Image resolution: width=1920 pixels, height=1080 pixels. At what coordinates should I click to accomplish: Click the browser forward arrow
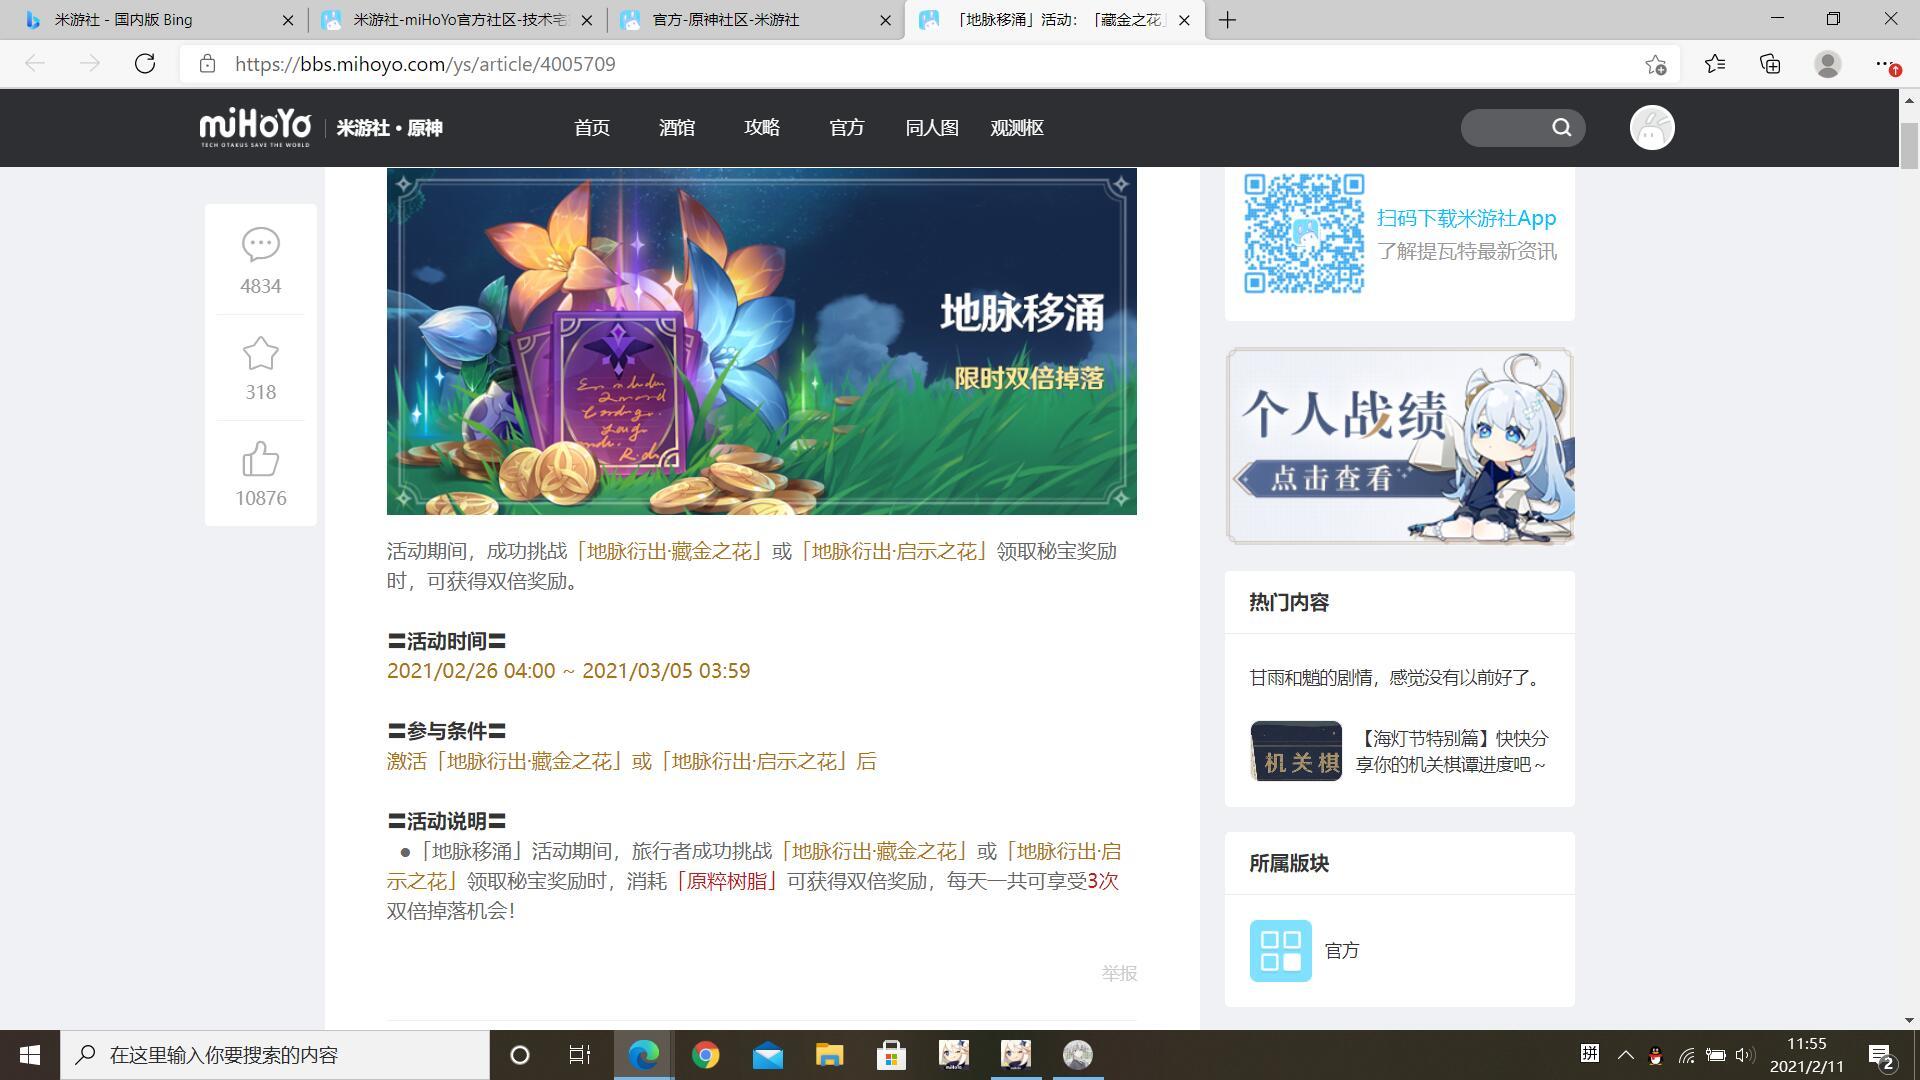click(90, 64)
